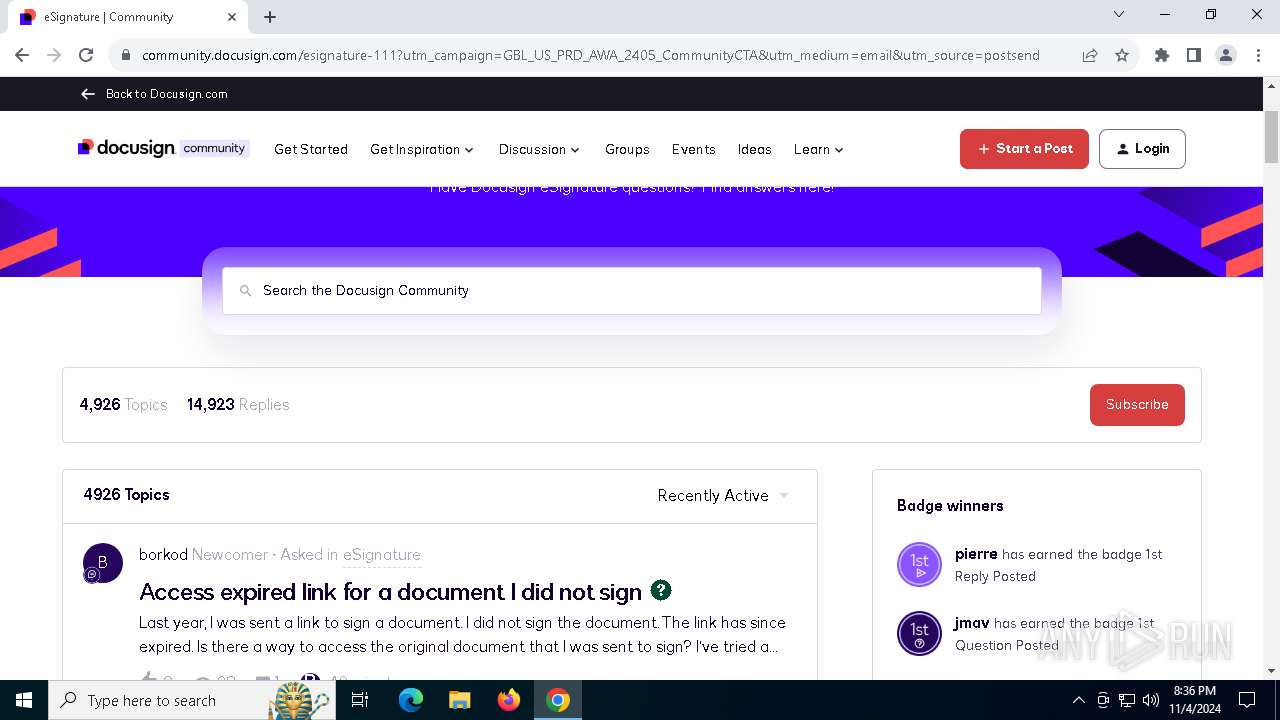Image resolution: width=1280 pixels, height=720 pixels.
Task: Click pierre's 1st Reply Posted badge icon
Action: pyautogui.click(x=919, y=564)
